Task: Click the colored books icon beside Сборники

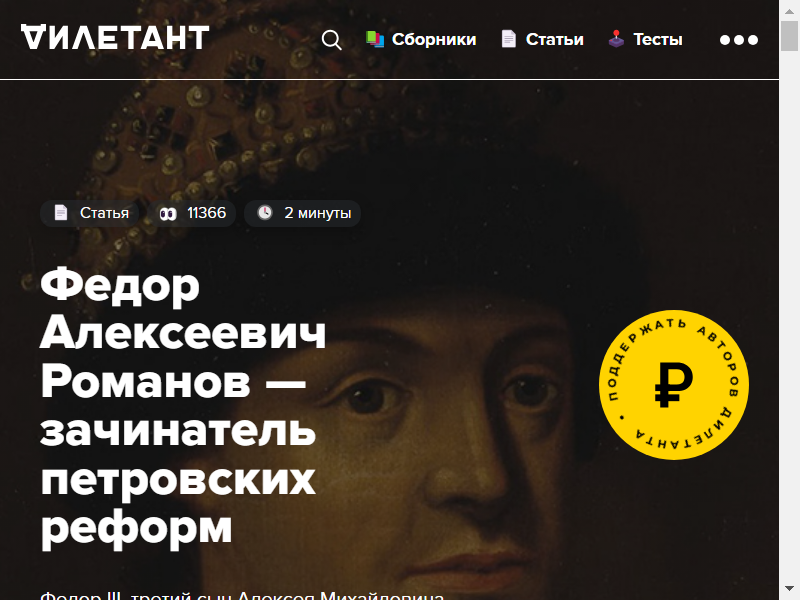Action: (x=374, y=39)
